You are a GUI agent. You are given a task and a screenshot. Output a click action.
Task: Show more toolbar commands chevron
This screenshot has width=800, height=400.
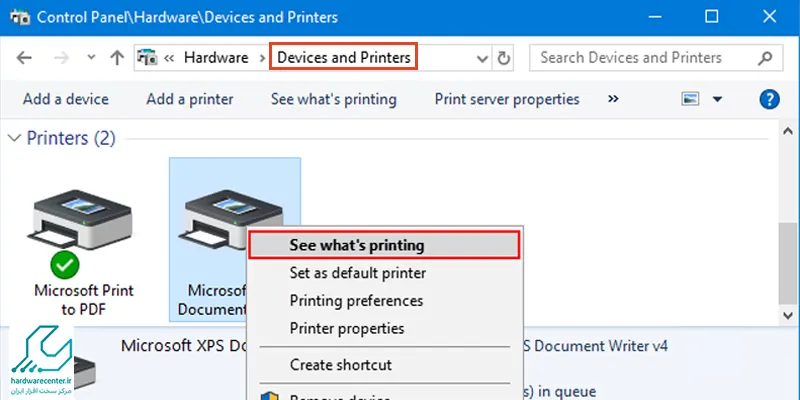[613, 98]
